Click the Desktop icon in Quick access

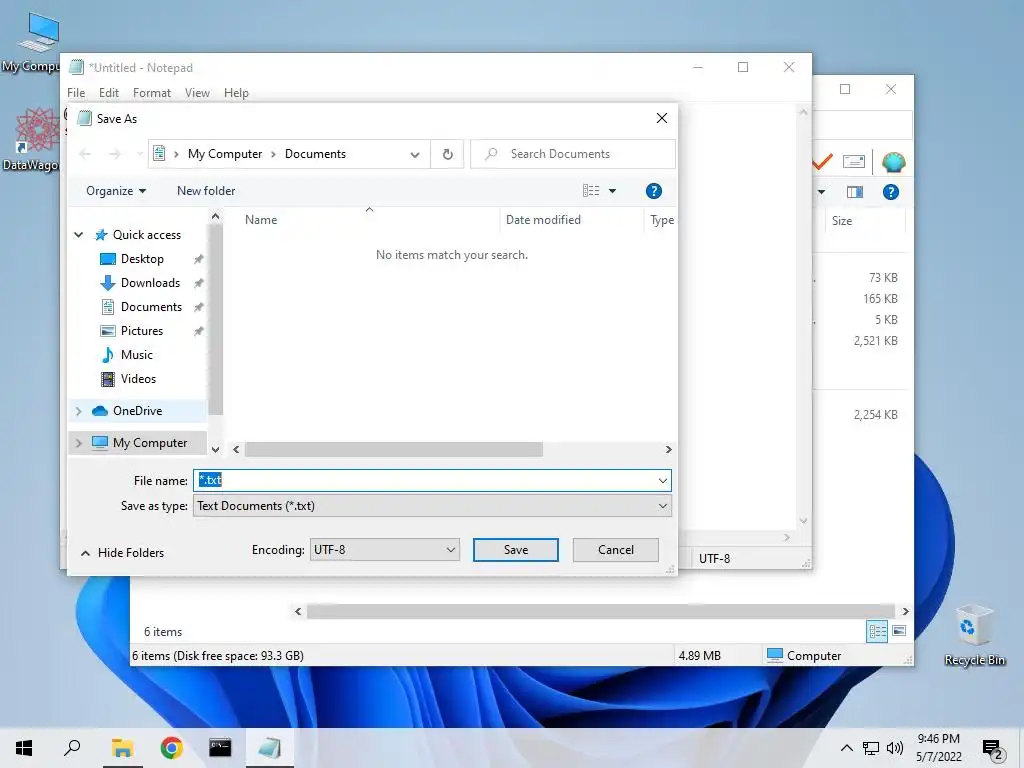click(108, 259)
